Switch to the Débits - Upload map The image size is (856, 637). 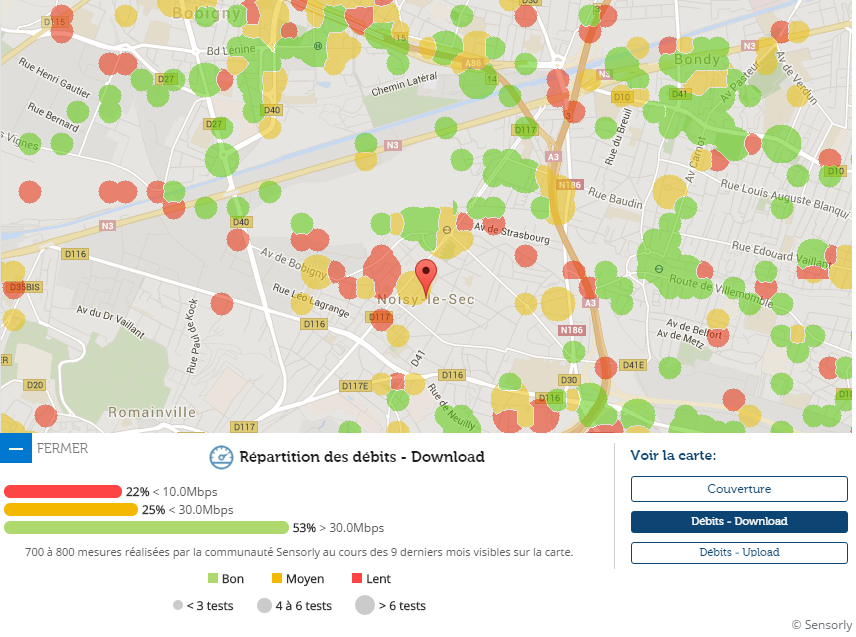coord(739,552)
